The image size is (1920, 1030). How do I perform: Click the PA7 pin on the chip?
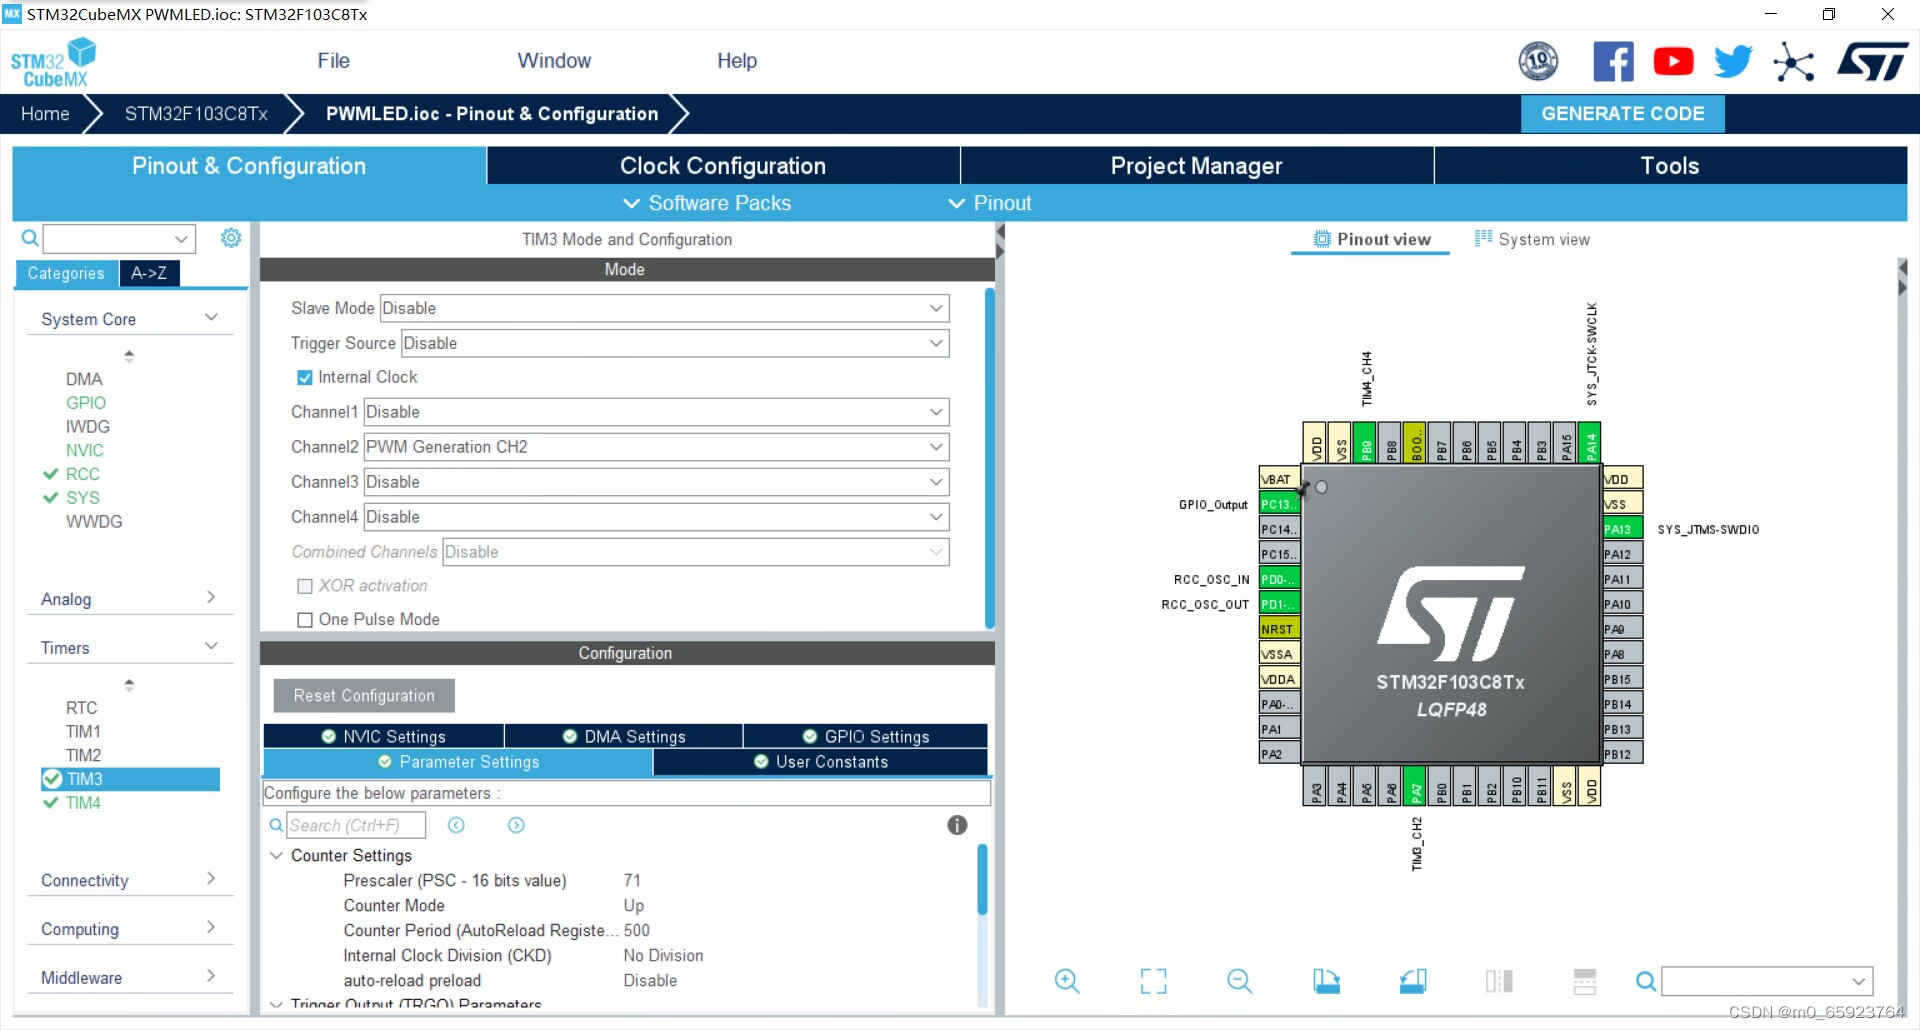1414,785
